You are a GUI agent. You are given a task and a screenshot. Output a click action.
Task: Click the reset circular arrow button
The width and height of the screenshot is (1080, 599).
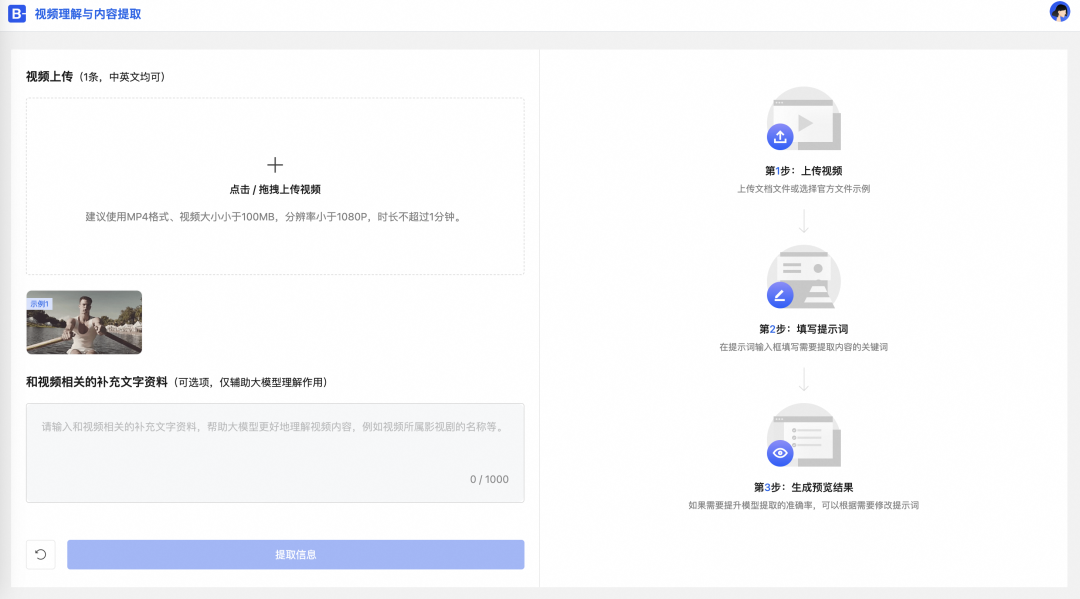(41, 554)
